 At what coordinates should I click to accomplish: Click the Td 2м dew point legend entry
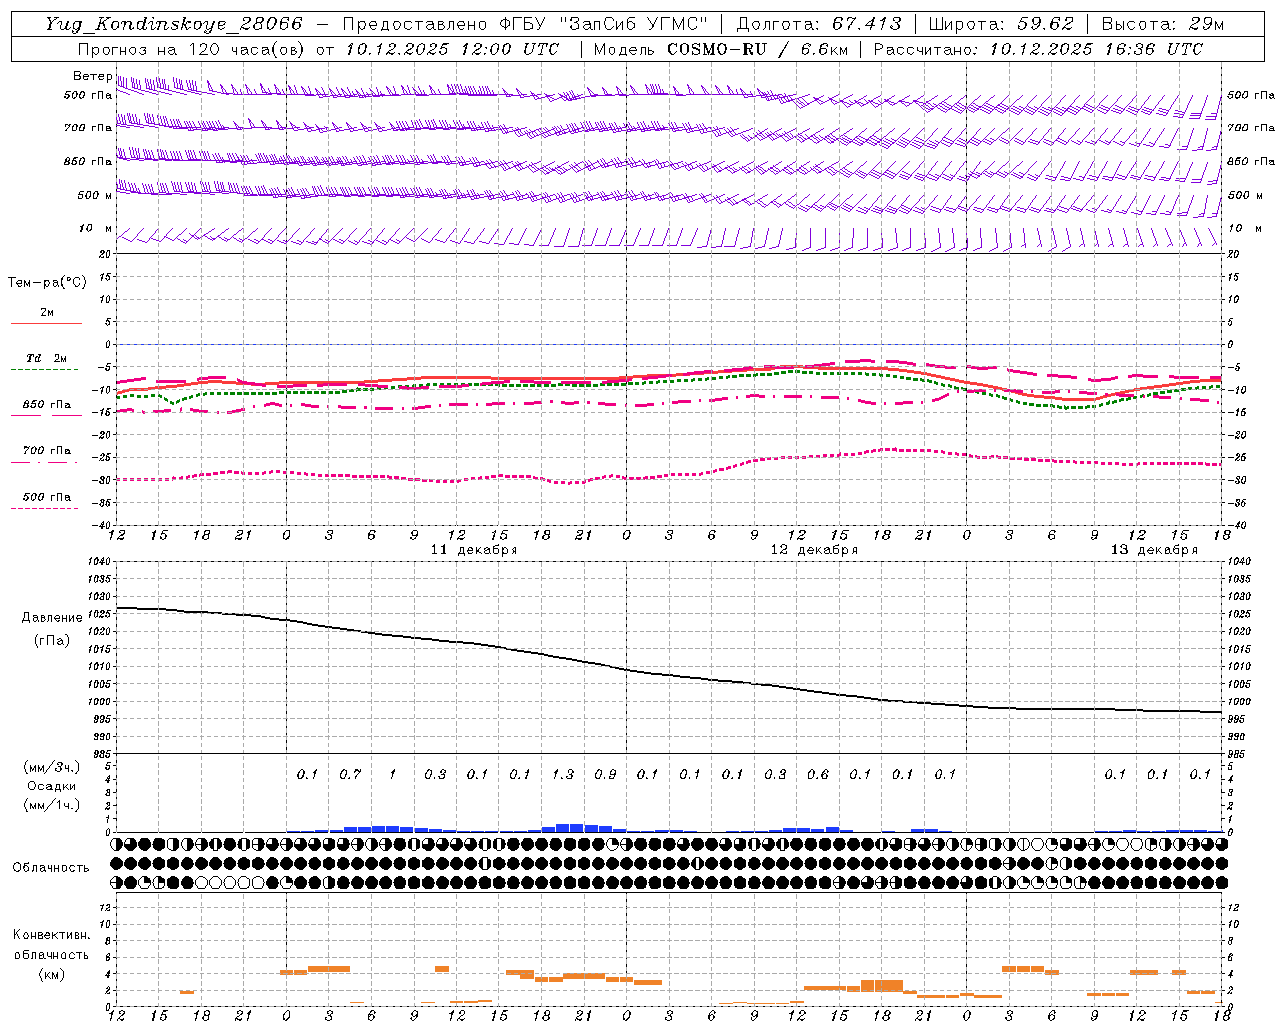(x=47, y=358)
